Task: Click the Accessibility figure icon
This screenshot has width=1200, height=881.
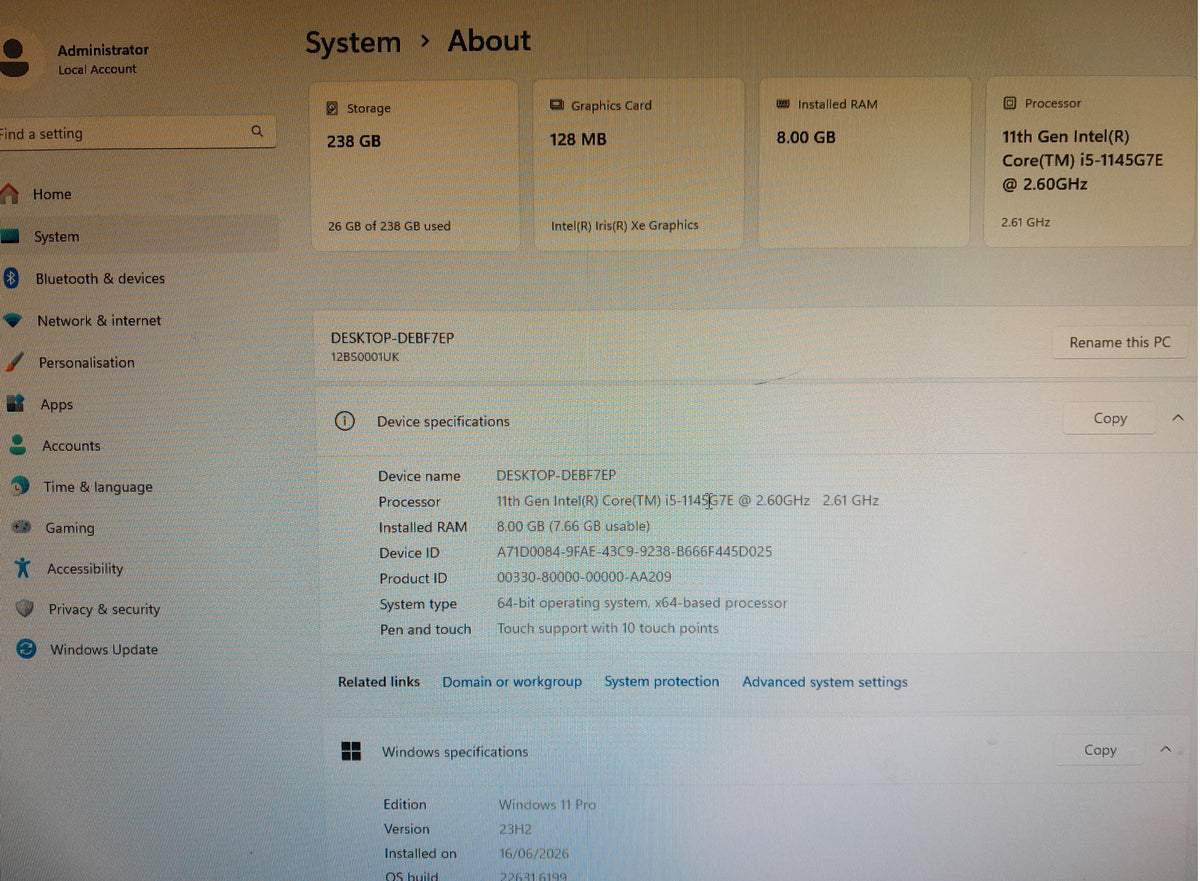Action: tap(23, 568)
